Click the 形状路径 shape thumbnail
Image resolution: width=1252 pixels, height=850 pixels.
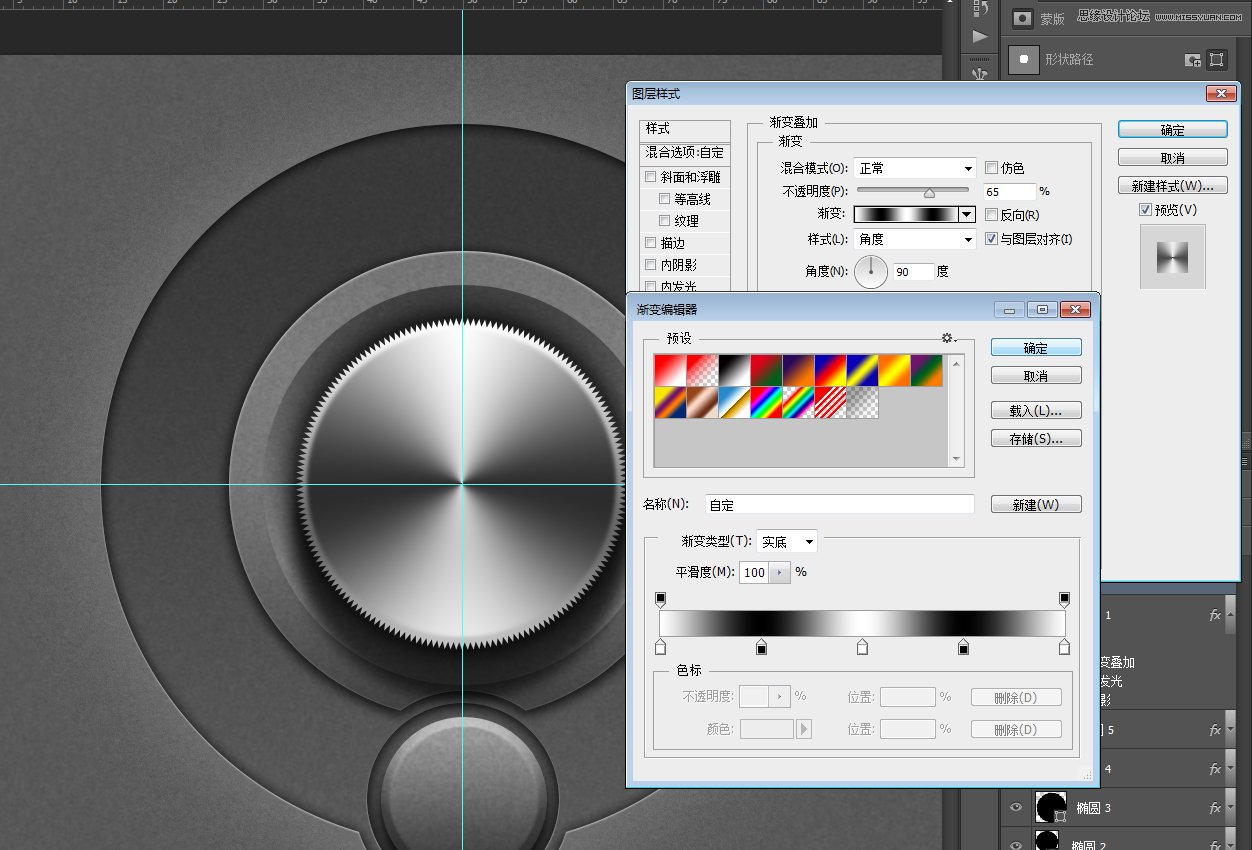coord(1023,60)
